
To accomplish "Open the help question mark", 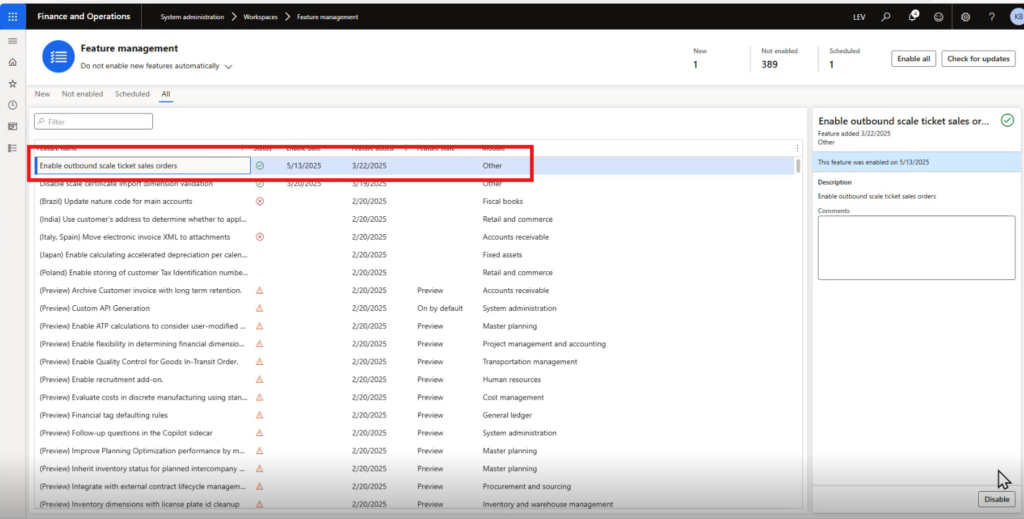I will point(991,17).
